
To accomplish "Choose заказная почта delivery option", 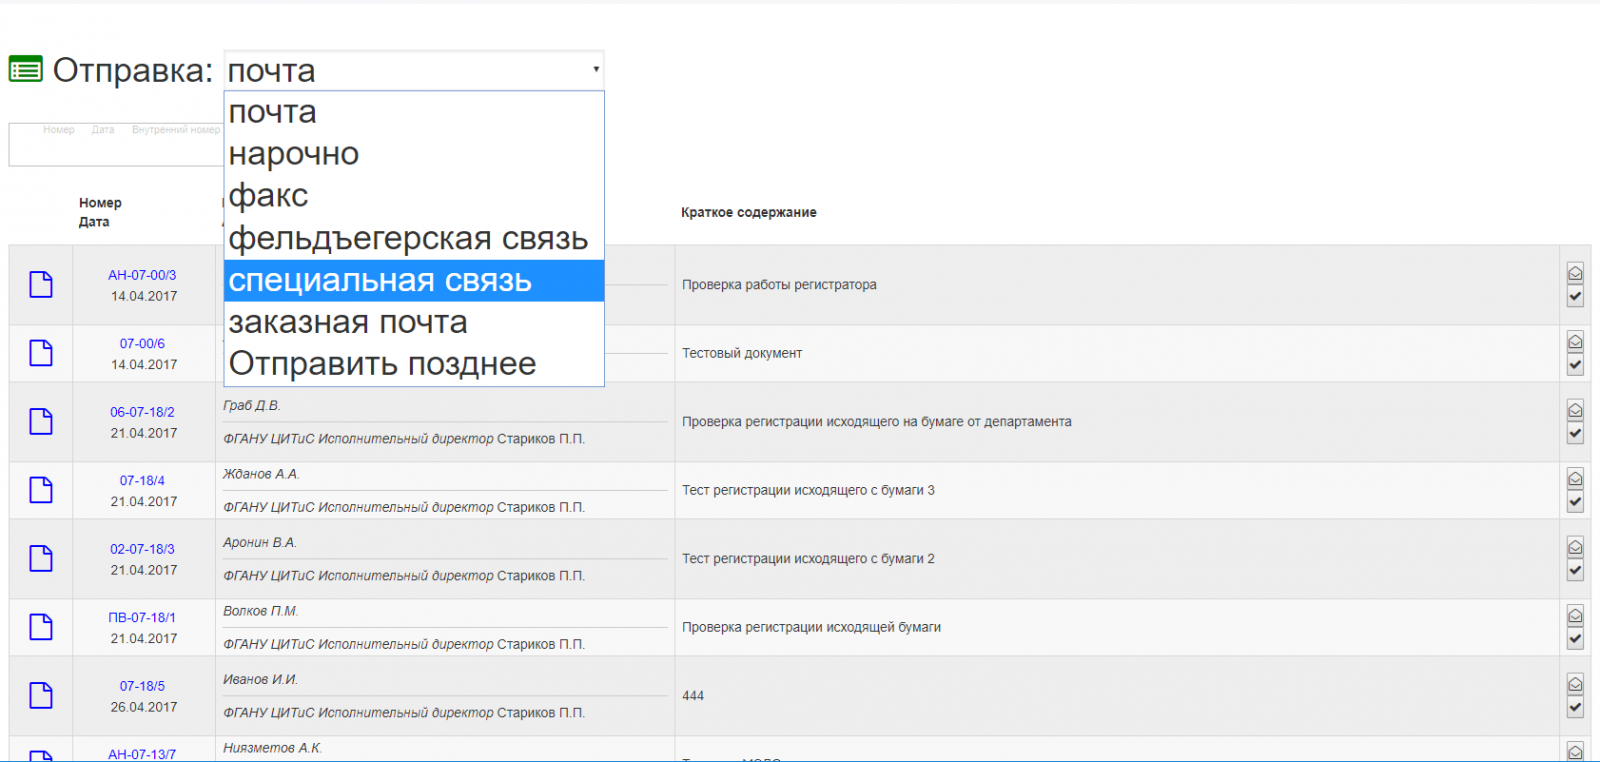I will pos(348,322).
